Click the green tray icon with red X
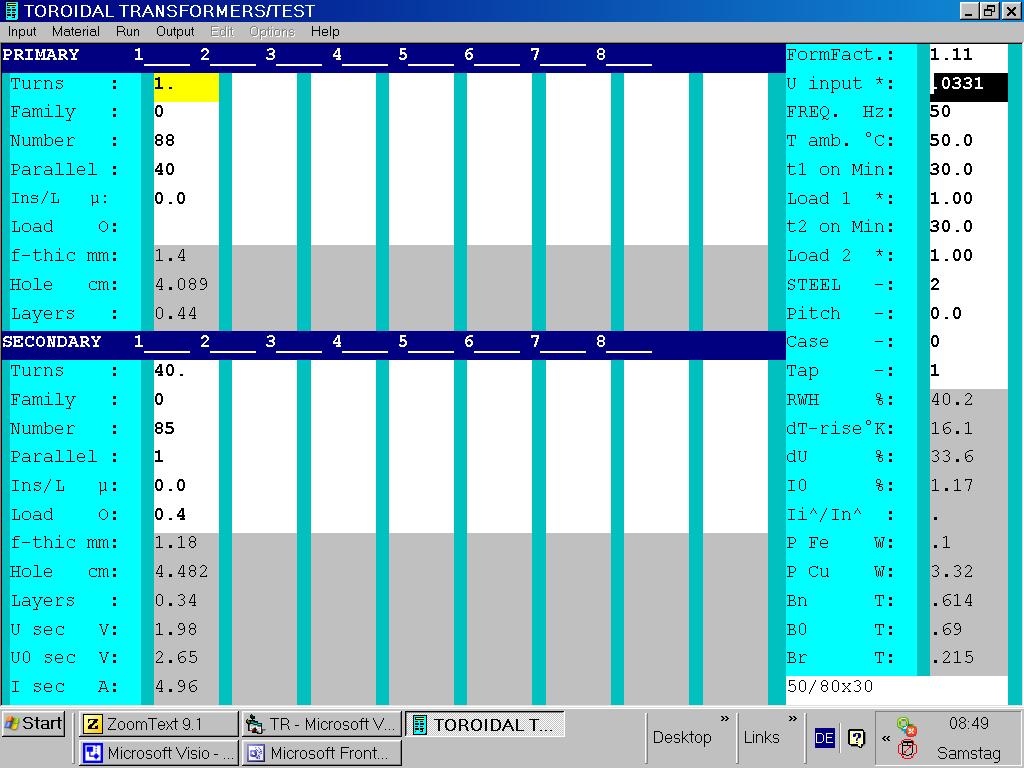This screenshot has width=1024, height=768. 906,726
